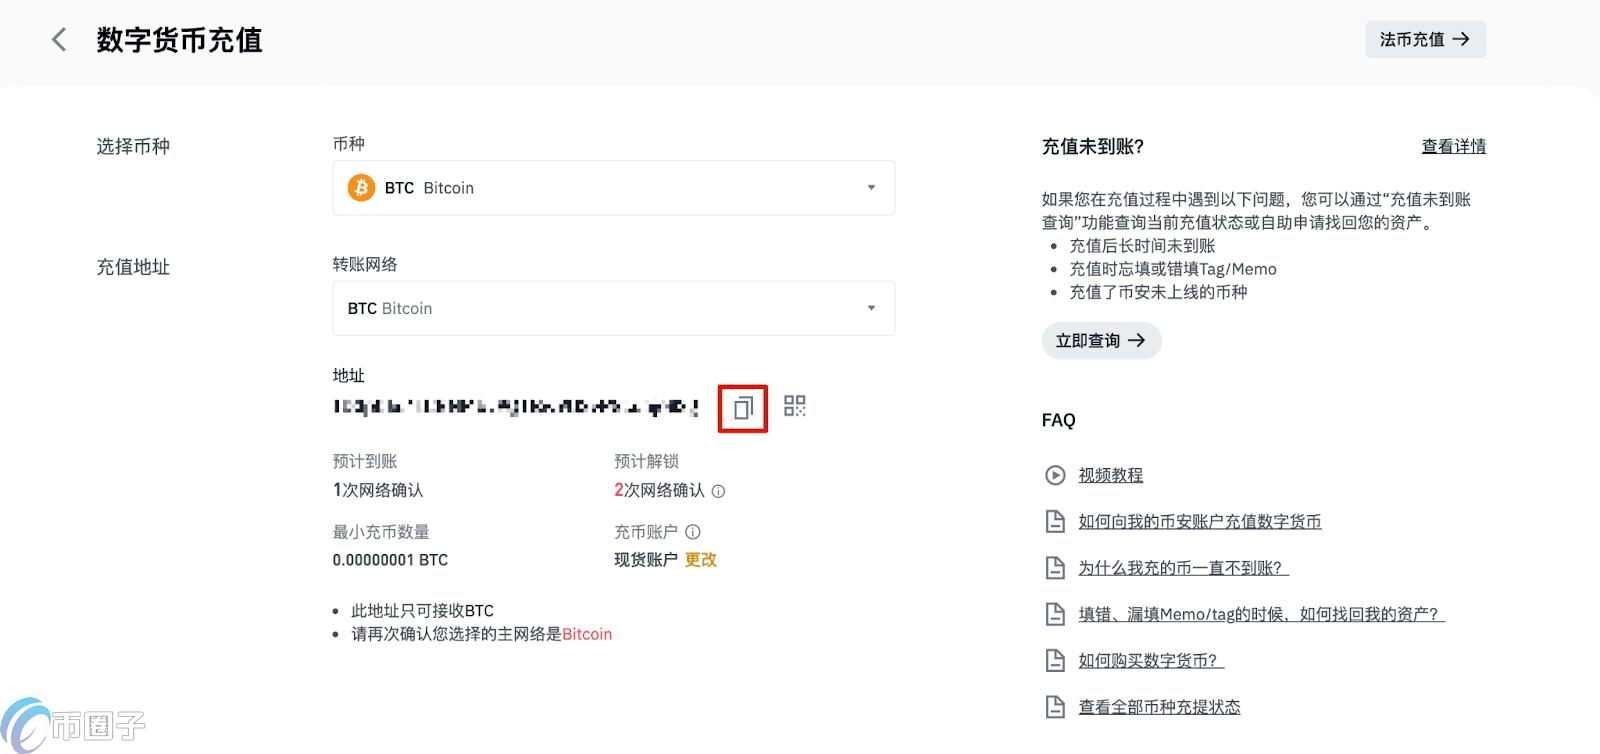
Task: Click 更改 to change deposit account
Action: click(701, 560)
